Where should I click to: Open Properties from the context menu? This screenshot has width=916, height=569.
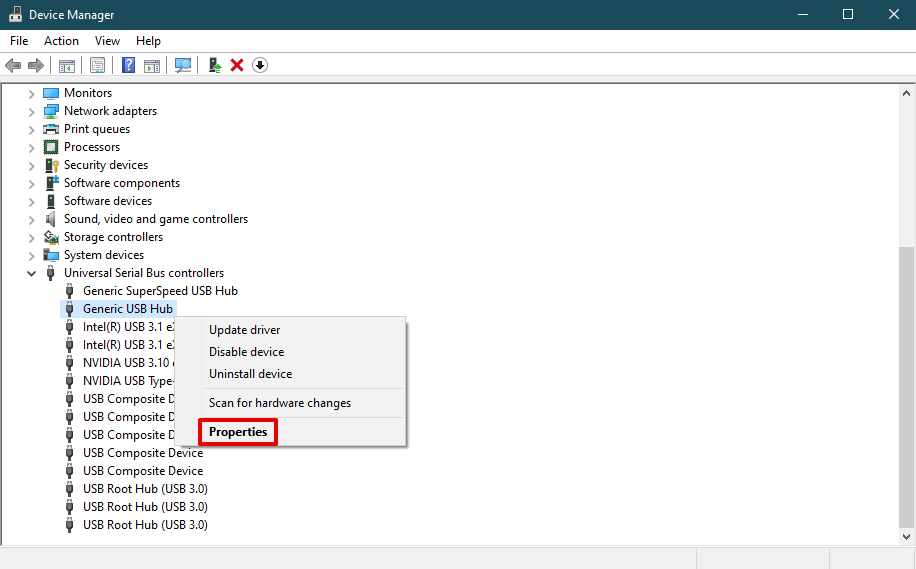290,432
